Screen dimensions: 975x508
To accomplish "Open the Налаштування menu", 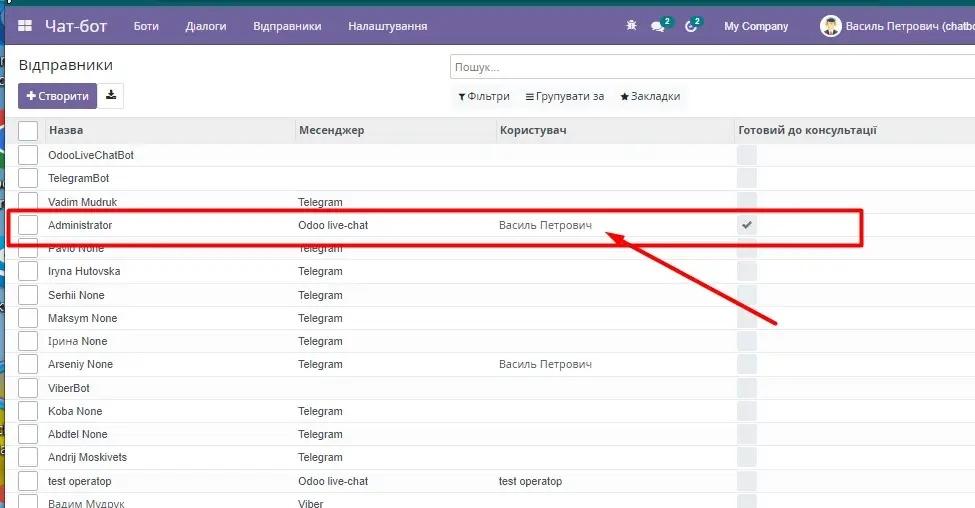I will [387, 26].
